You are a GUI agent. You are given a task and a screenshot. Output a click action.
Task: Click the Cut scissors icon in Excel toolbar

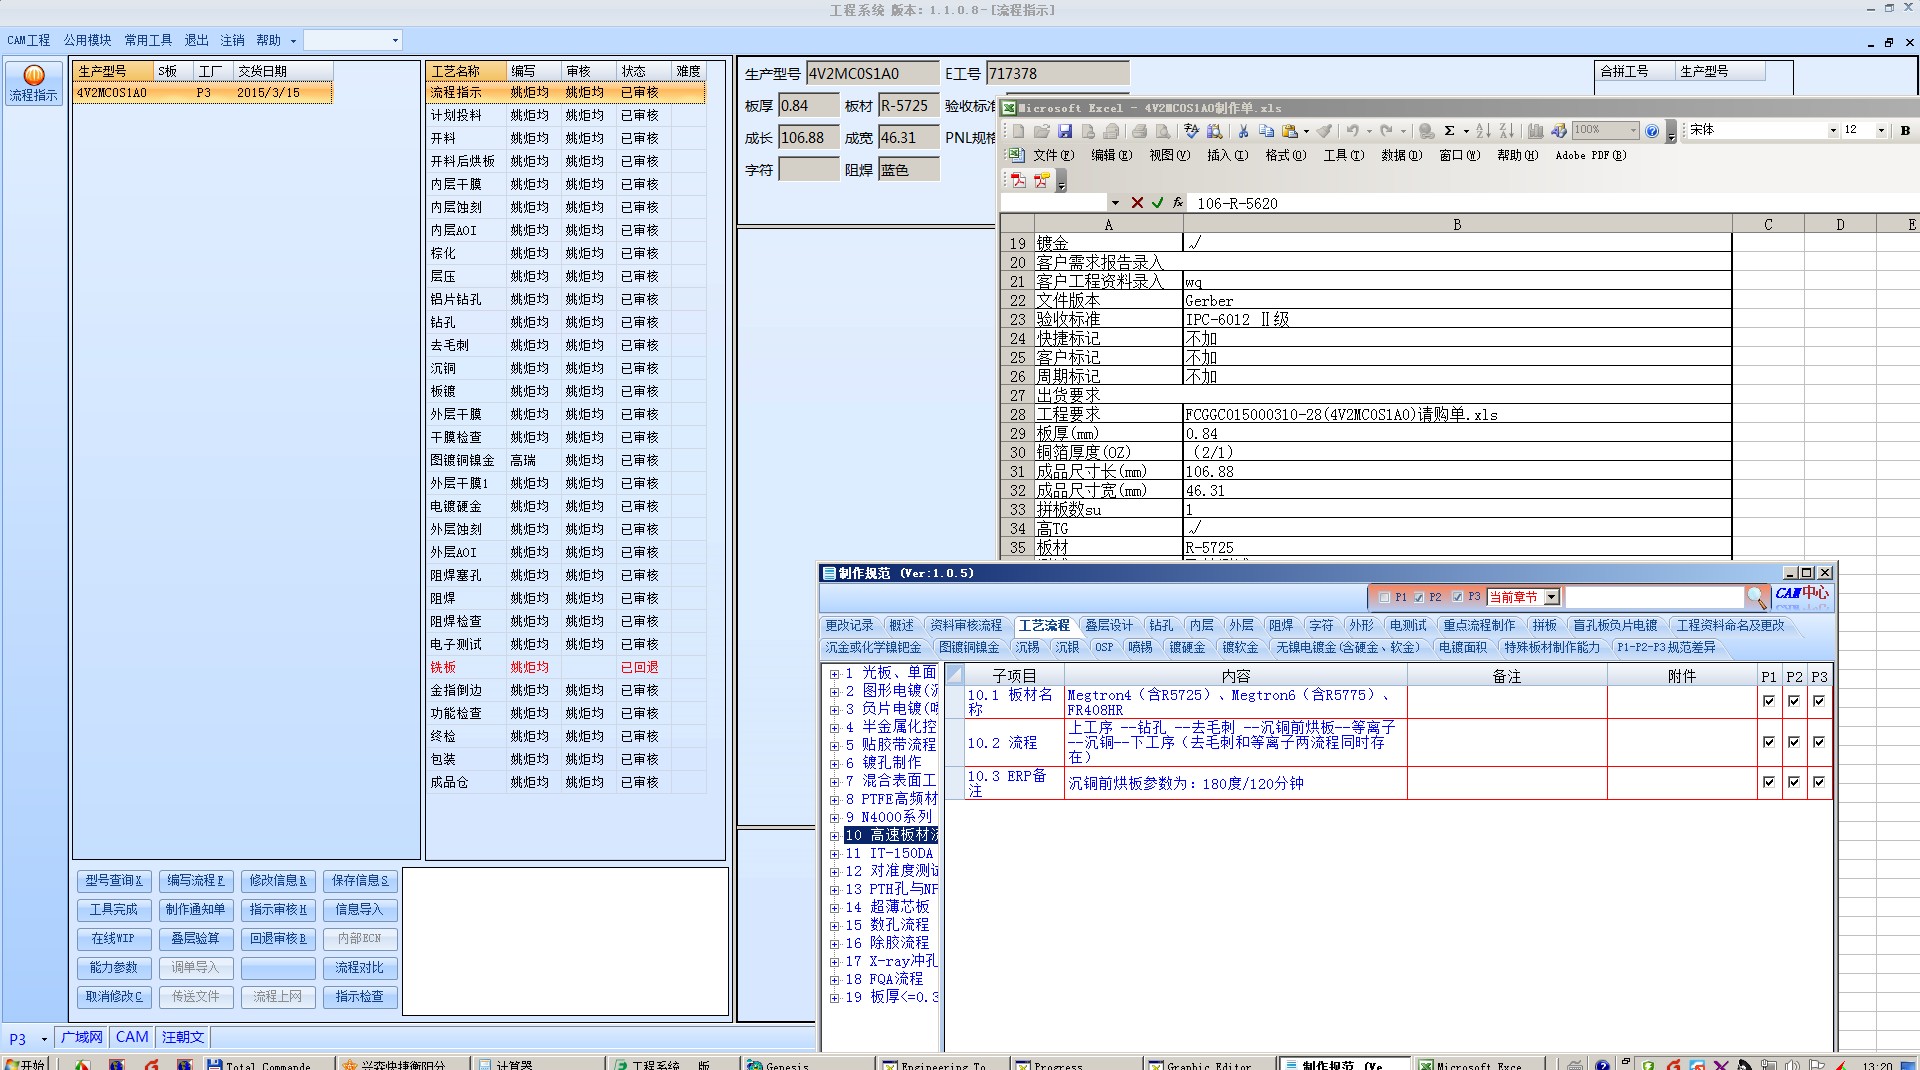coord(1243,131)
